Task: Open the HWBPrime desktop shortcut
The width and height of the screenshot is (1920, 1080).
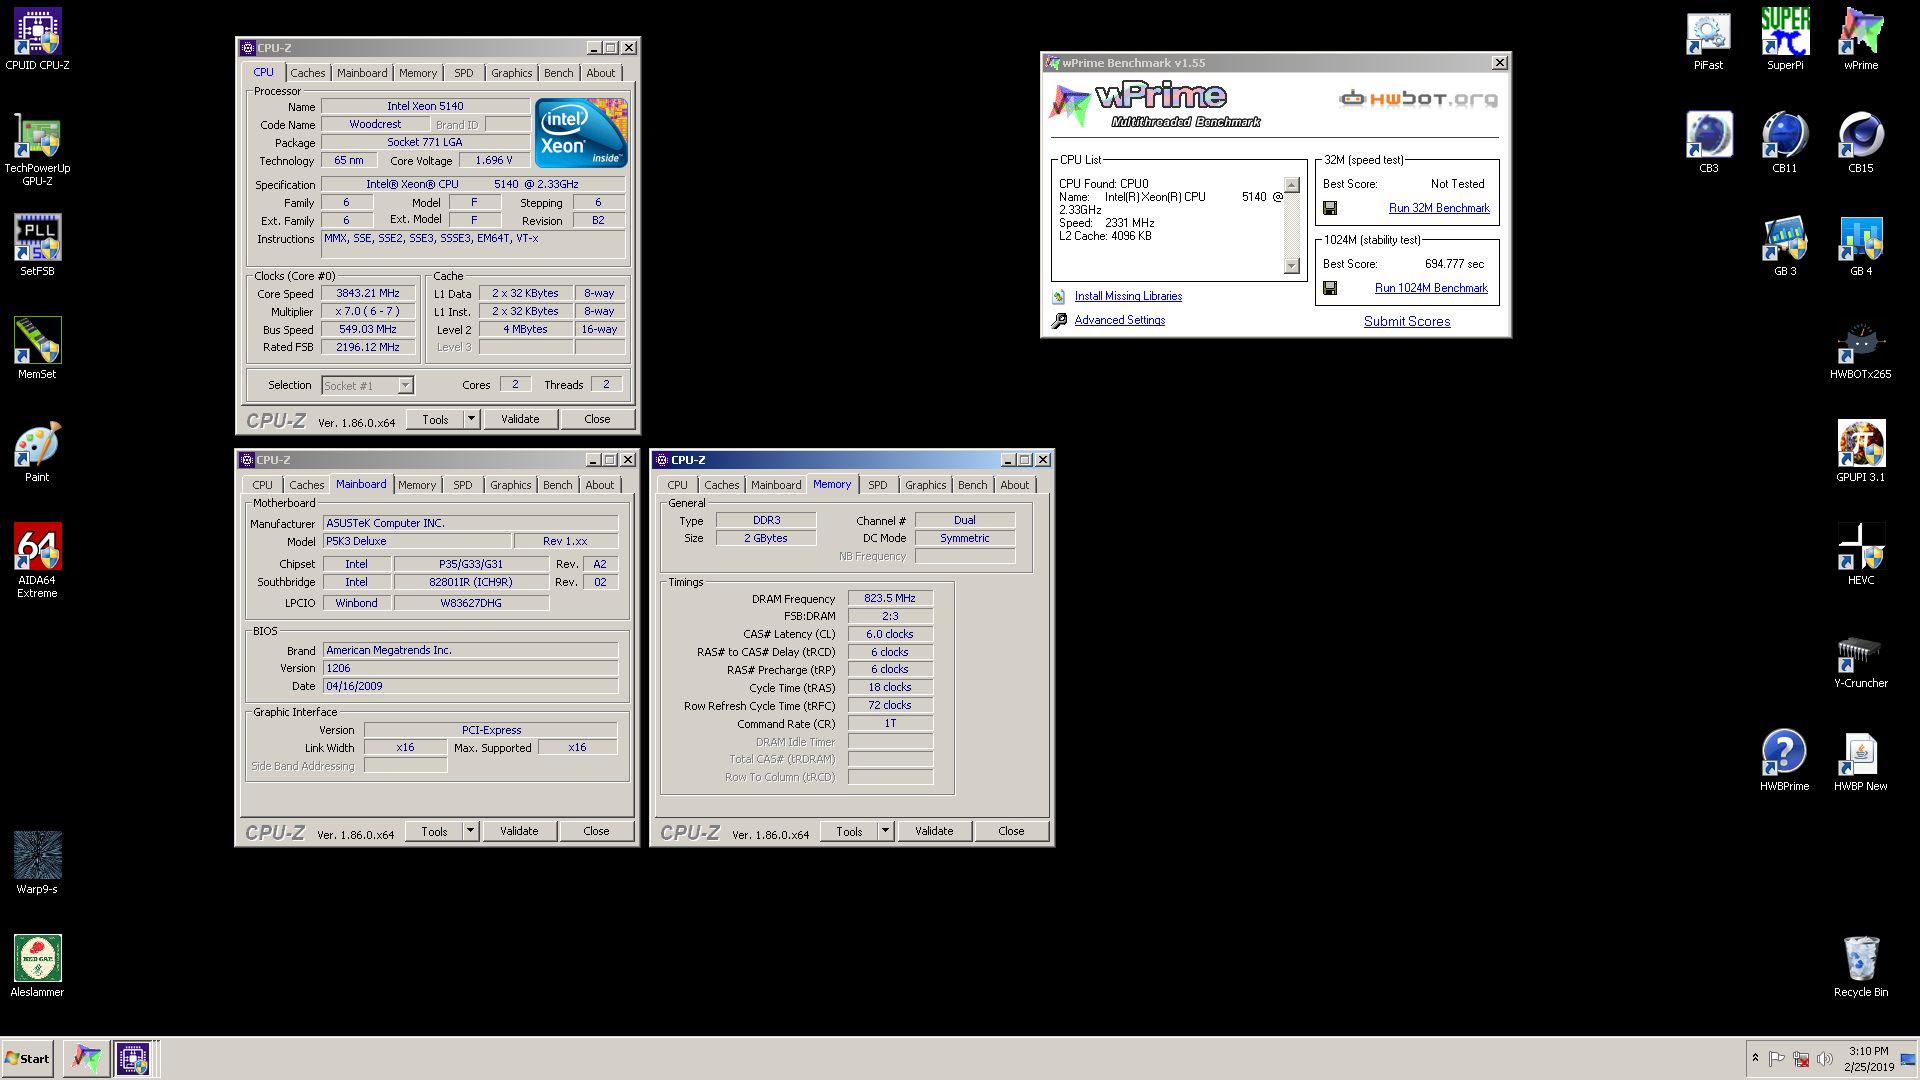Action: (1785, 761)
